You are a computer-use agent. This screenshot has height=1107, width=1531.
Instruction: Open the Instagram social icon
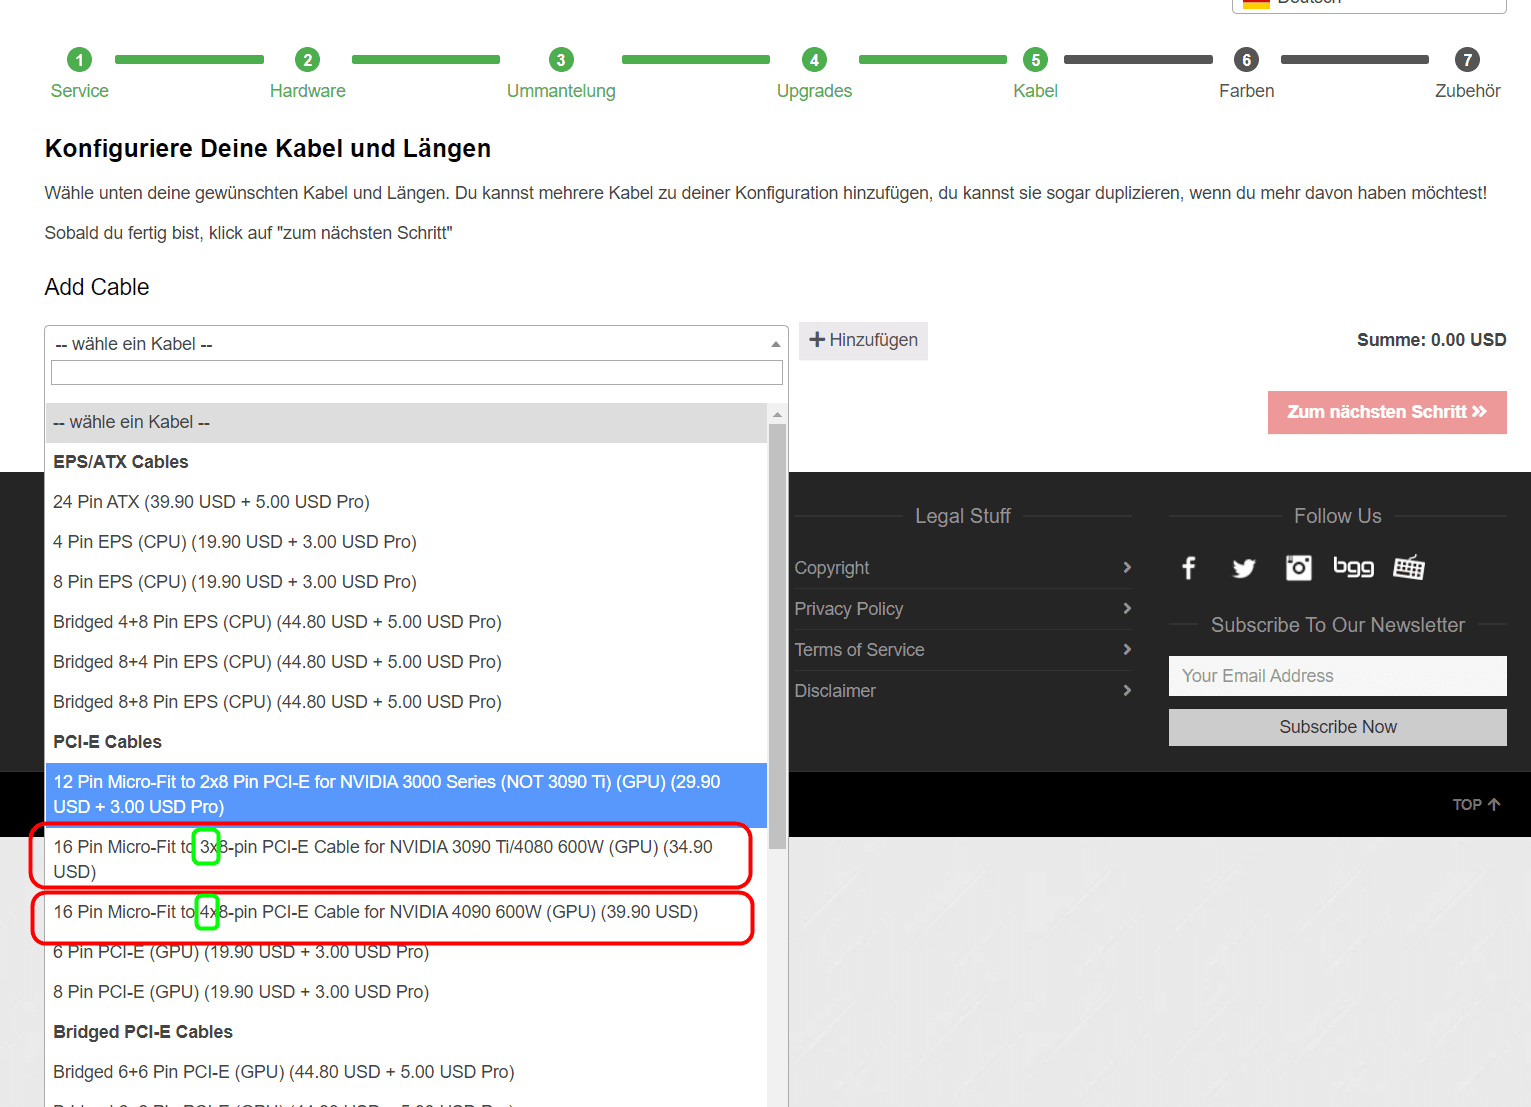[1298, 568]
